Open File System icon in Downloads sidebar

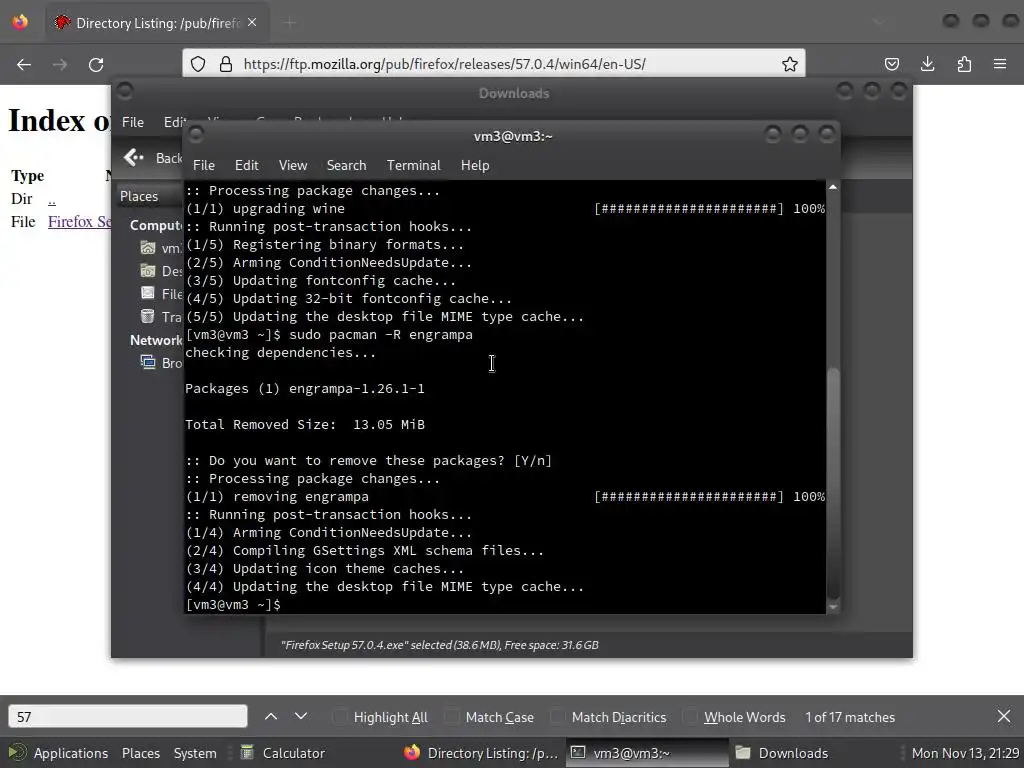(x=148, y=294)
